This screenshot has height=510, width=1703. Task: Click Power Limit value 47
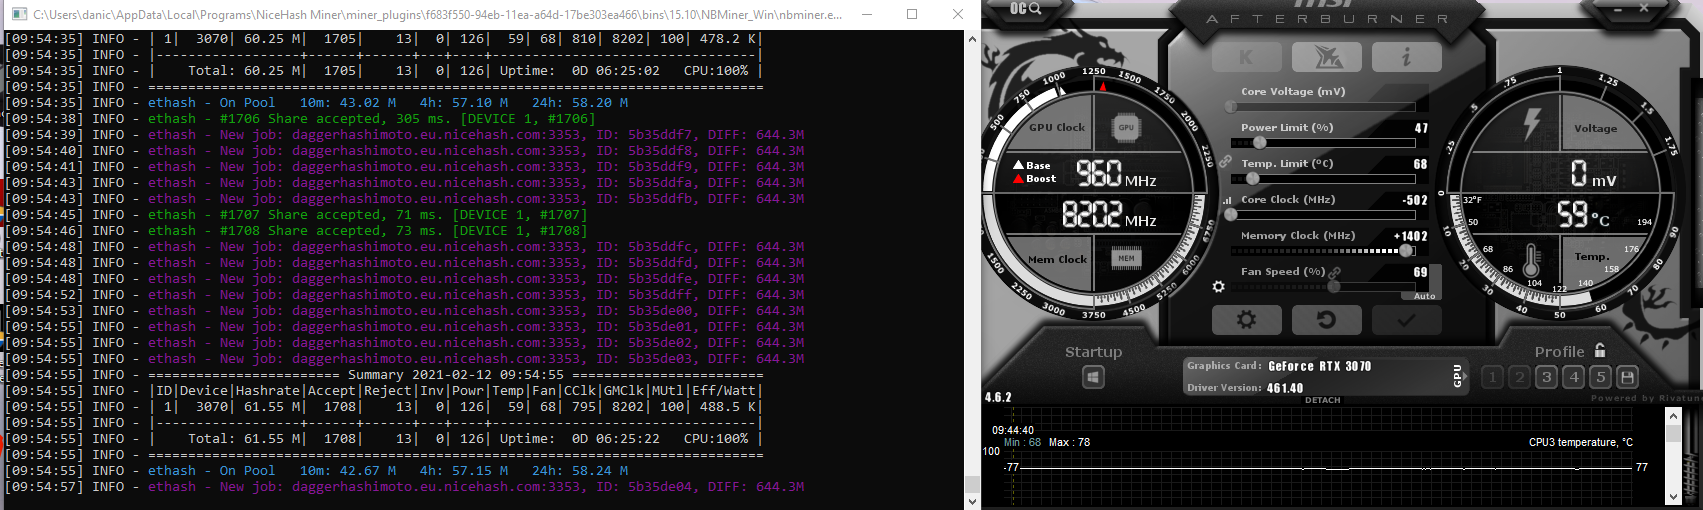[1421, 128]
